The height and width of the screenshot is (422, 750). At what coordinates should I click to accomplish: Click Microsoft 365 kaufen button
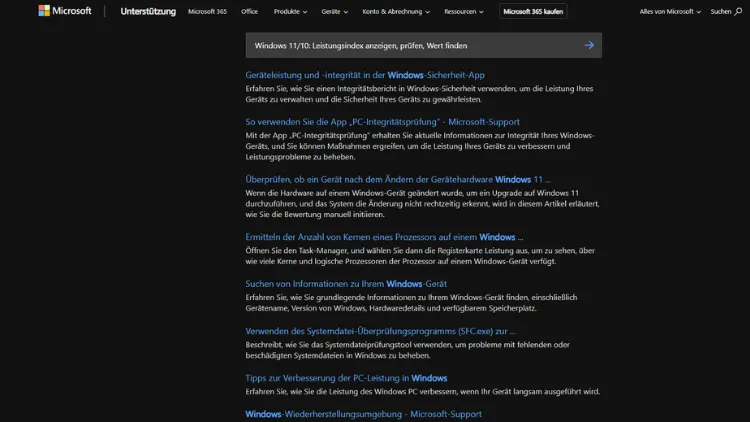tap(533, 11)
